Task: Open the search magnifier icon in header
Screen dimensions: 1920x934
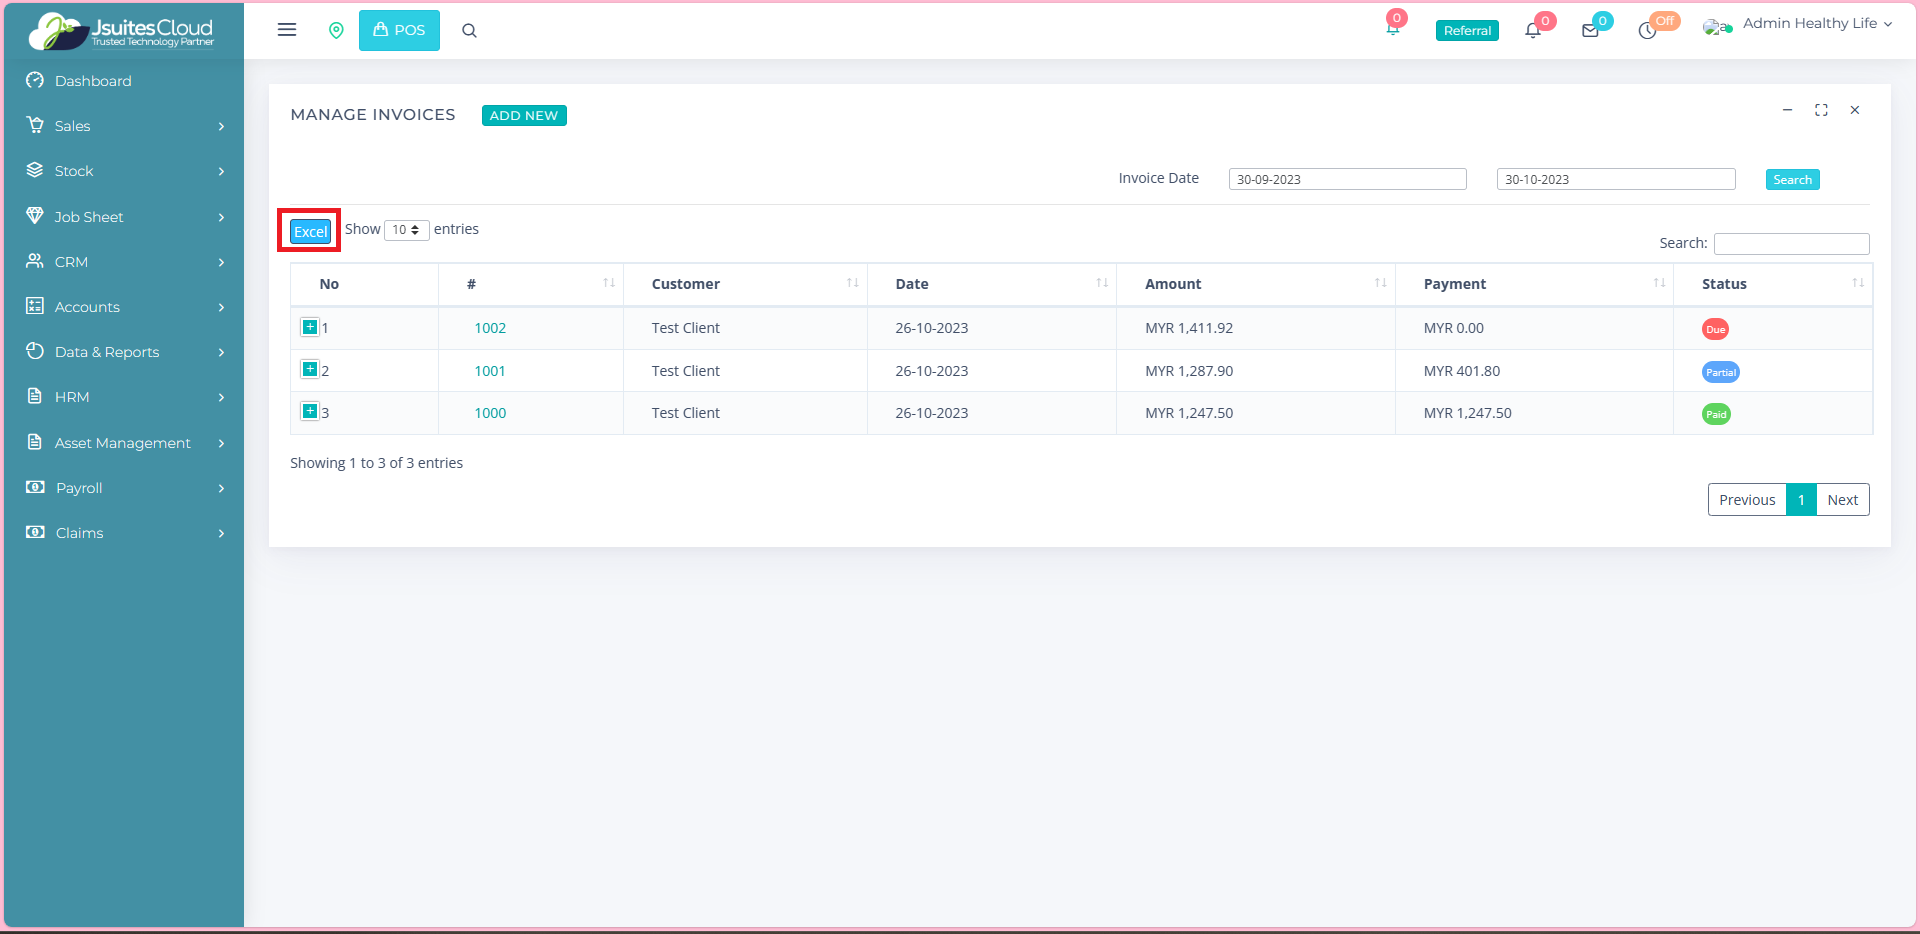Action: 469,31
